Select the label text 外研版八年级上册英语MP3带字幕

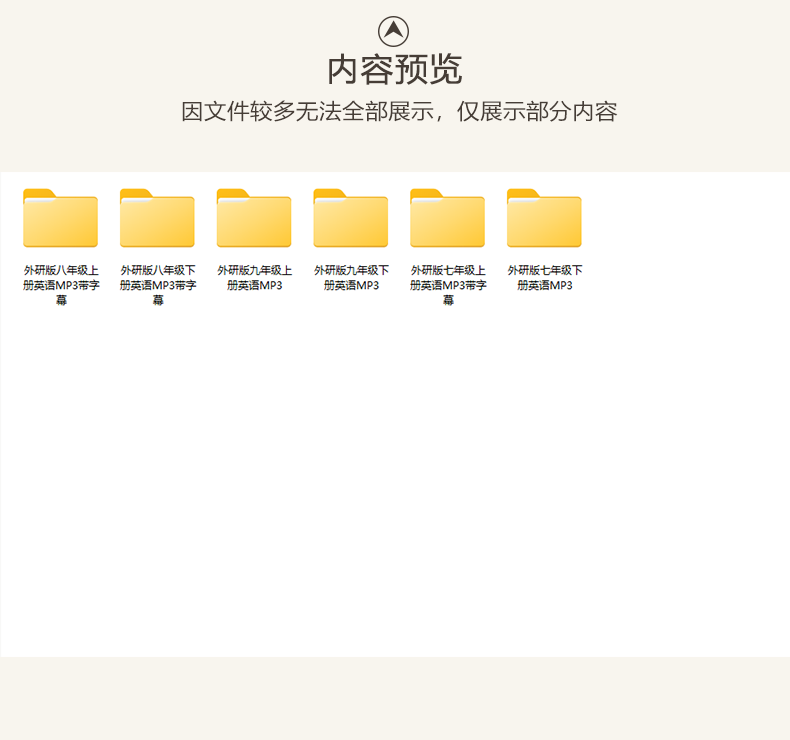(61, 285)
